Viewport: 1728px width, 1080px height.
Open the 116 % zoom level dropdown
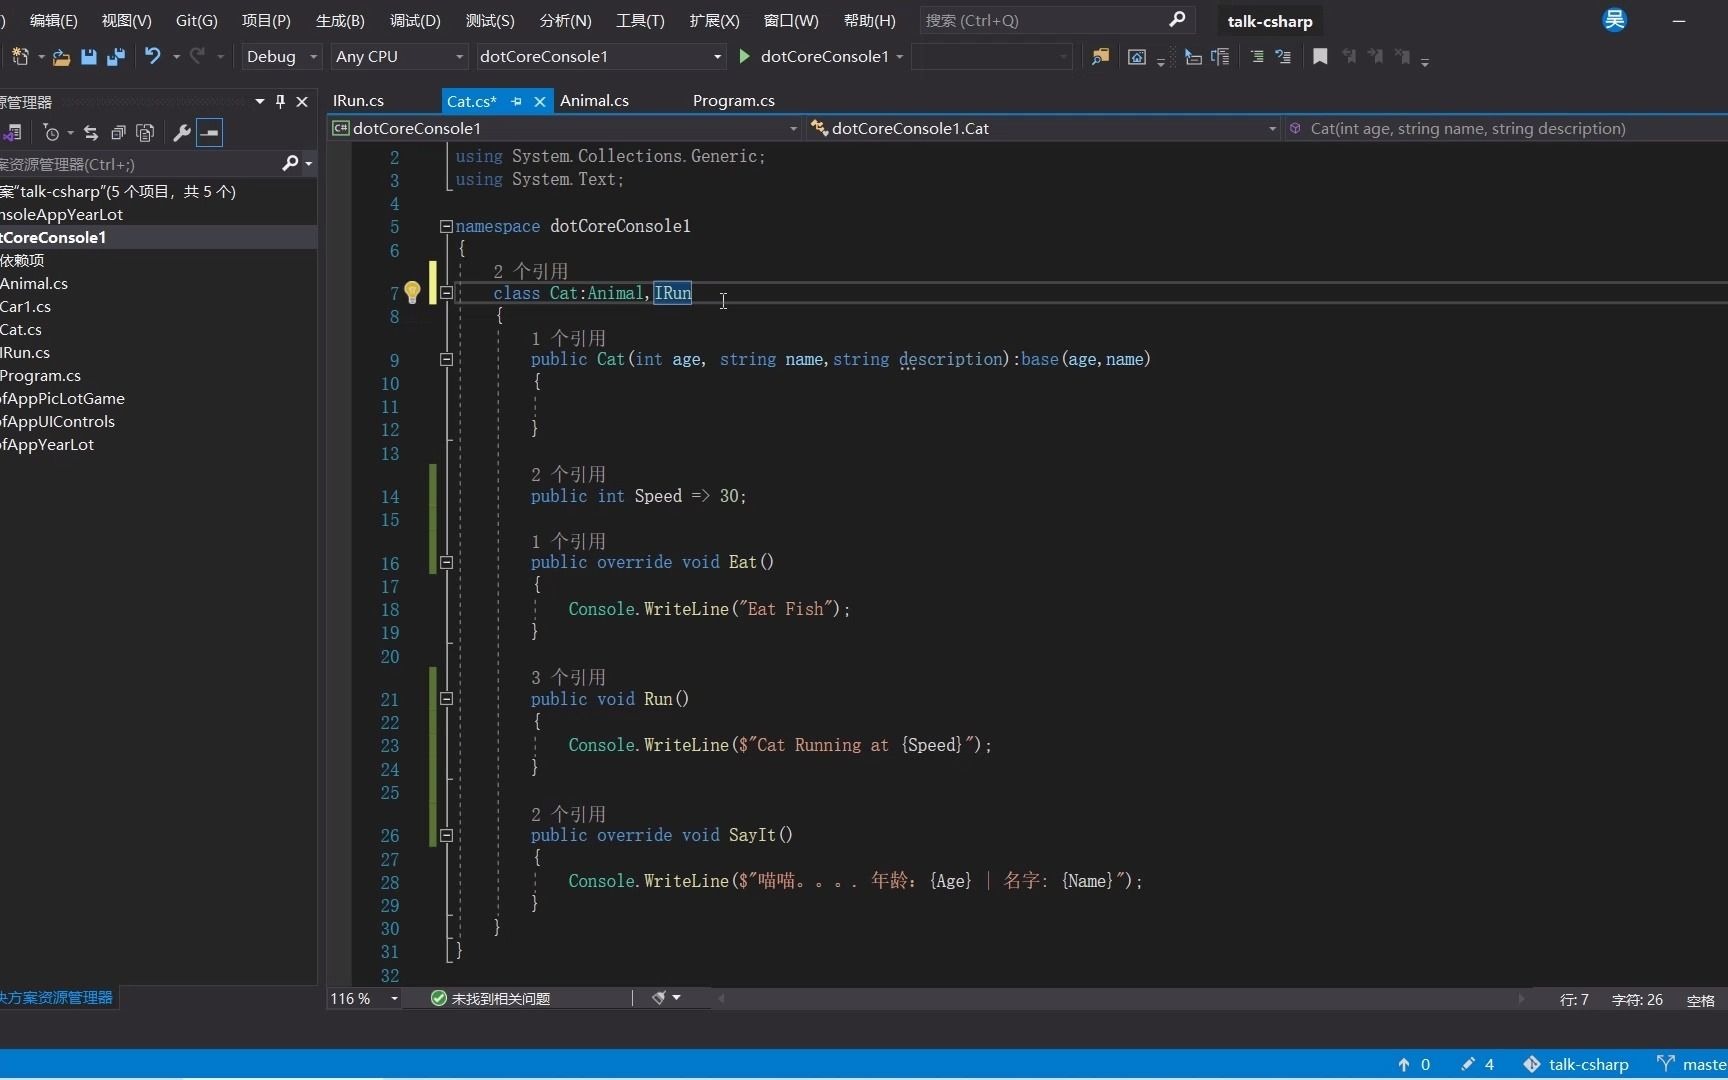pyautogui.click(x=364, y=998)
